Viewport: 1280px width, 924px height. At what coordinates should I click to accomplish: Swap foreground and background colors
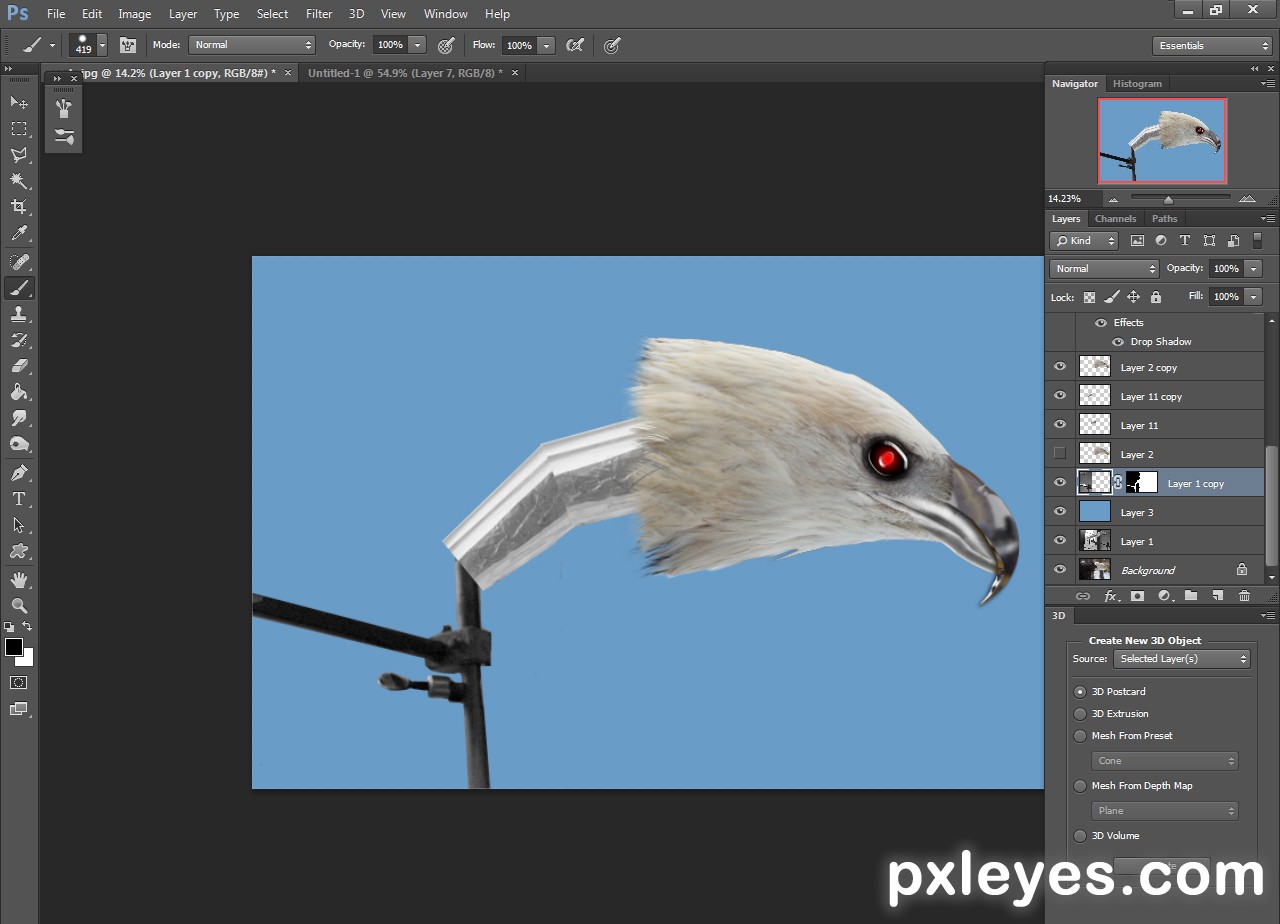(28, 627)
